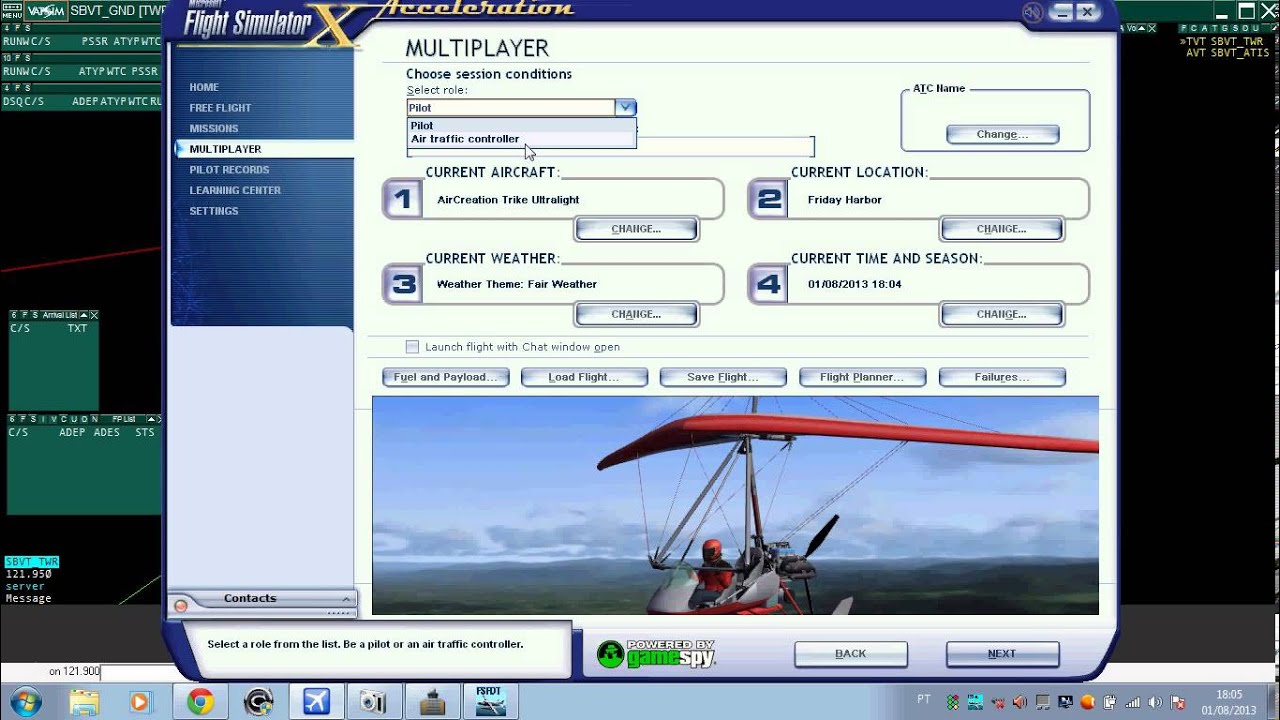
Task: Open SETTINGS in the sidebar
Action: tap(214, 211)
